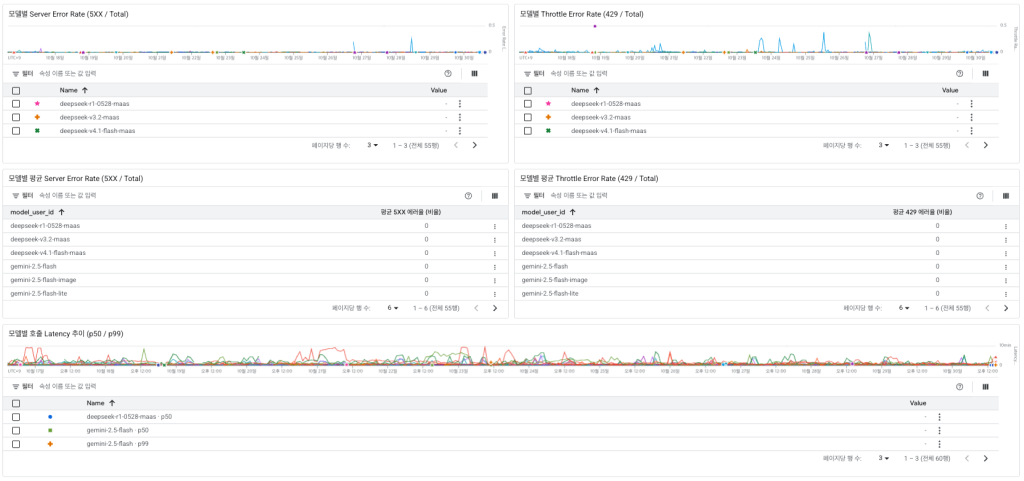Open more options for deepseek-r1-0528-maas · p50 latency row

point(939,416)
